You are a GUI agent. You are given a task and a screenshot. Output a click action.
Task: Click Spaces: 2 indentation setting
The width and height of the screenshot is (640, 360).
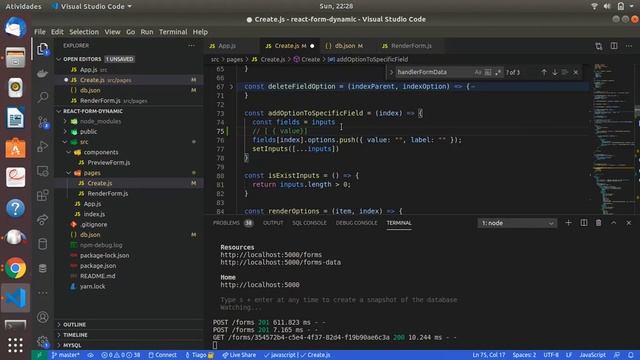click(524, 355)
